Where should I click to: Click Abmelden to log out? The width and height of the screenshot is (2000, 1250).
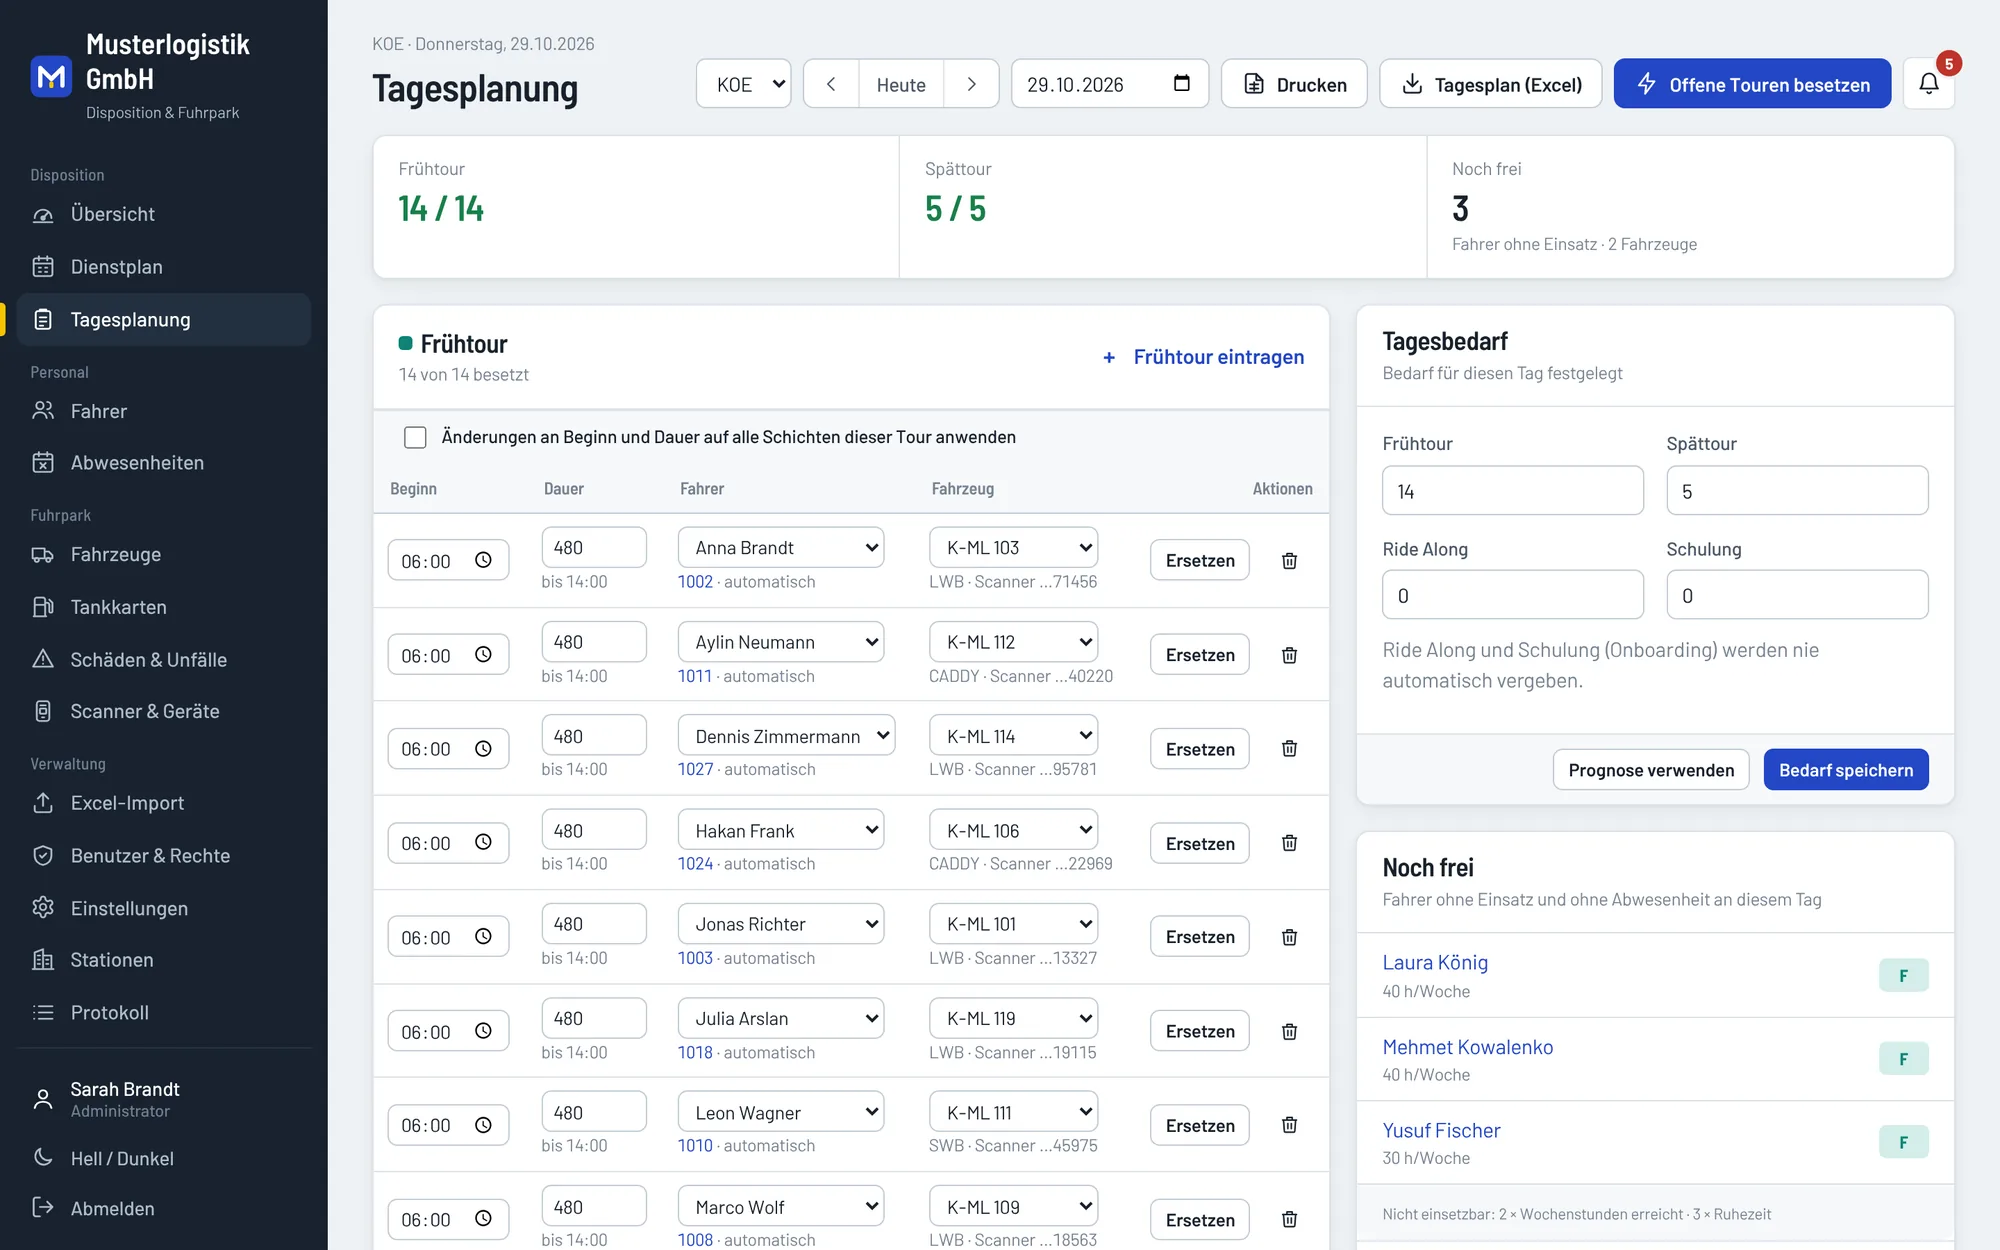click(x=164, y=1208)
